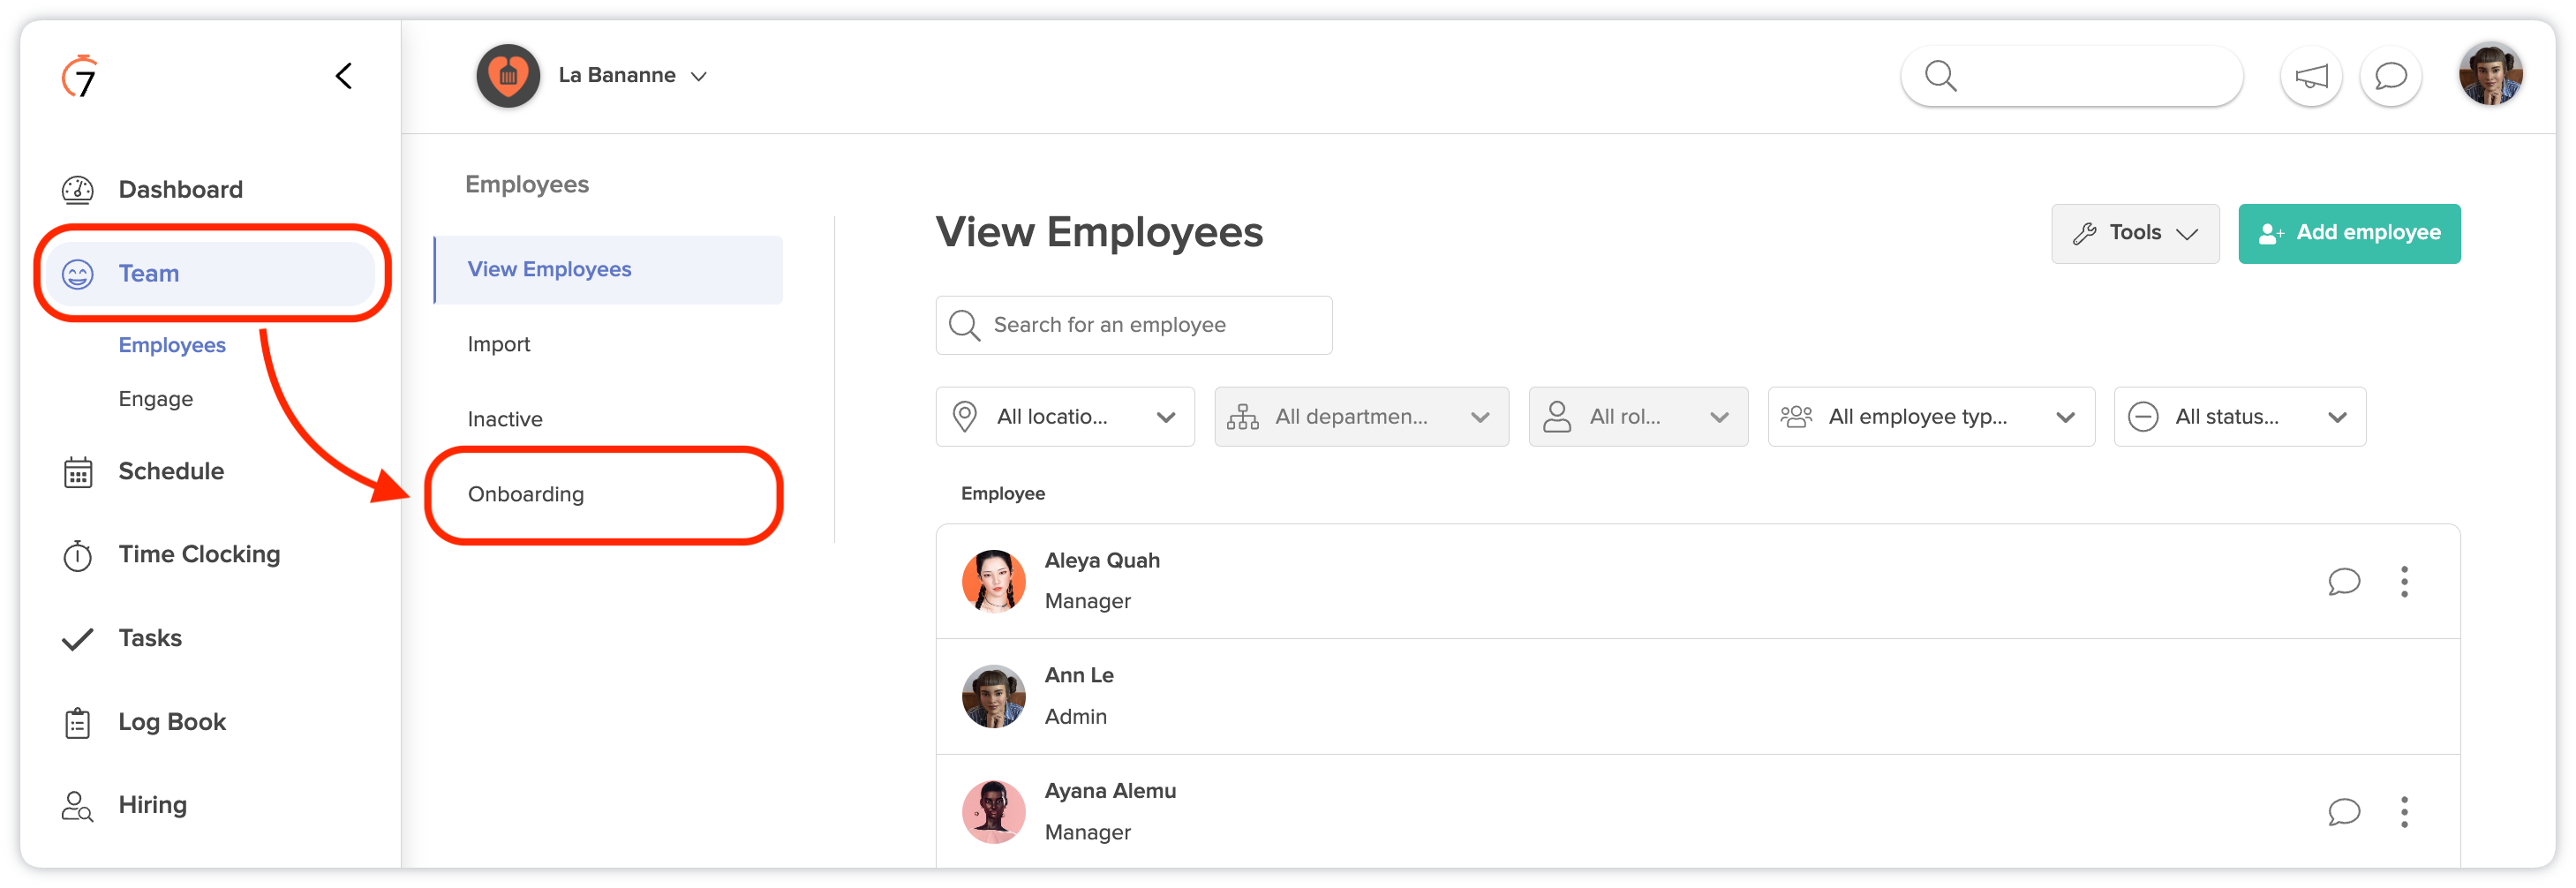This screenshot has width=2576, height=888.
Task: Open messaging chat bubble in header
Action: [x=2391, y=76]
